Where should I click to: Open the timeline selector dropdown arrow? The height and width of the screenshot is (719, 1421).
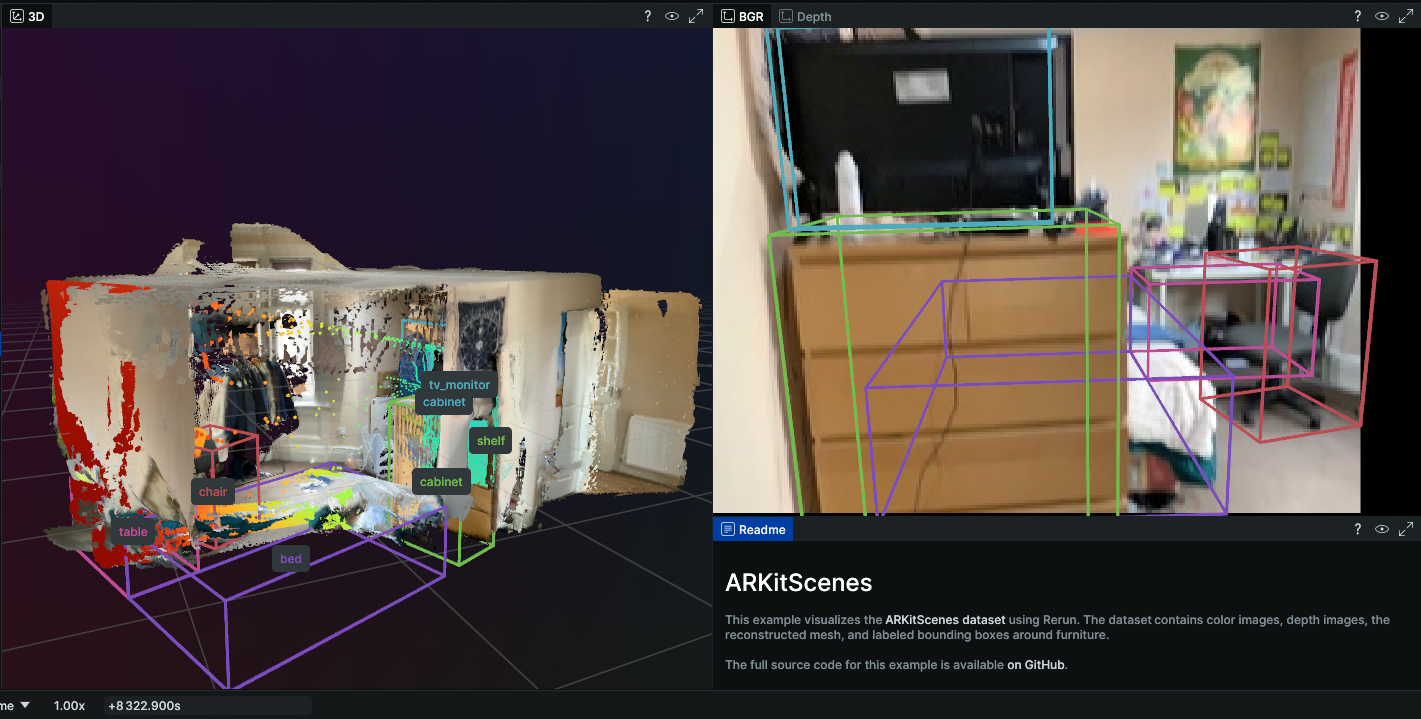point(25,705)
